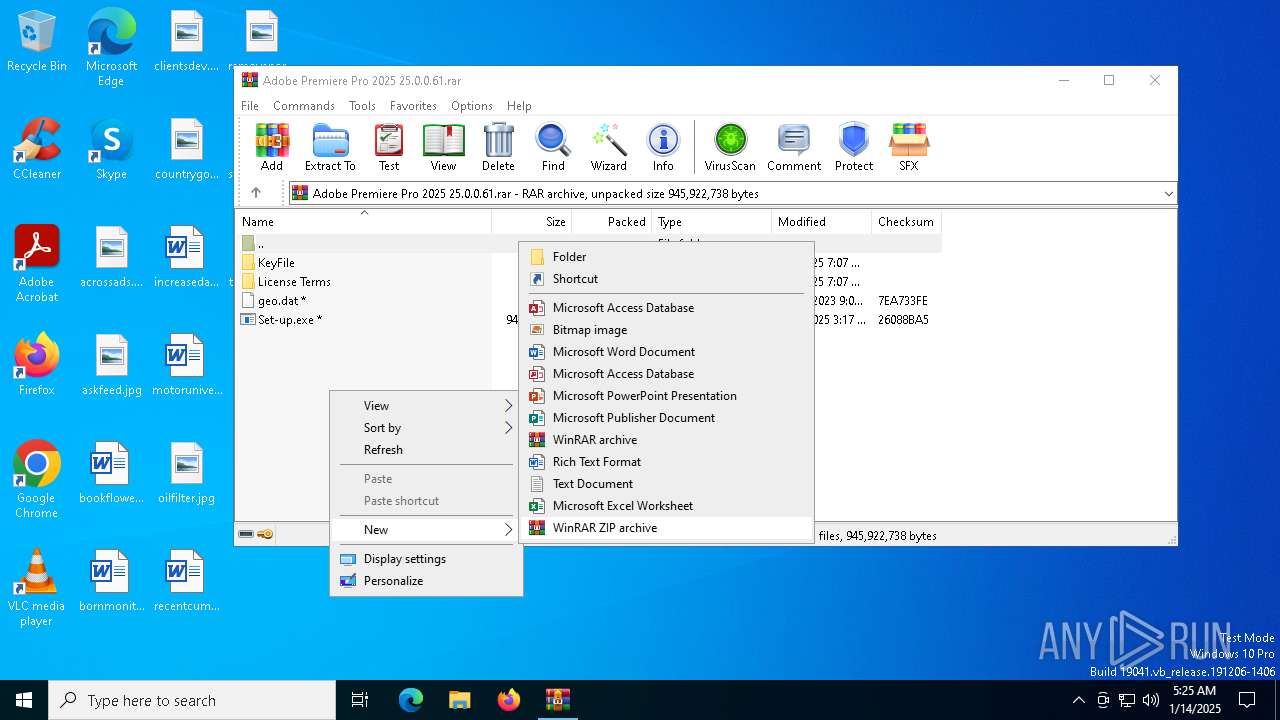1280x720 pixels.
Task: Click the Delete trash icon
Action: (x=498, y=148)
